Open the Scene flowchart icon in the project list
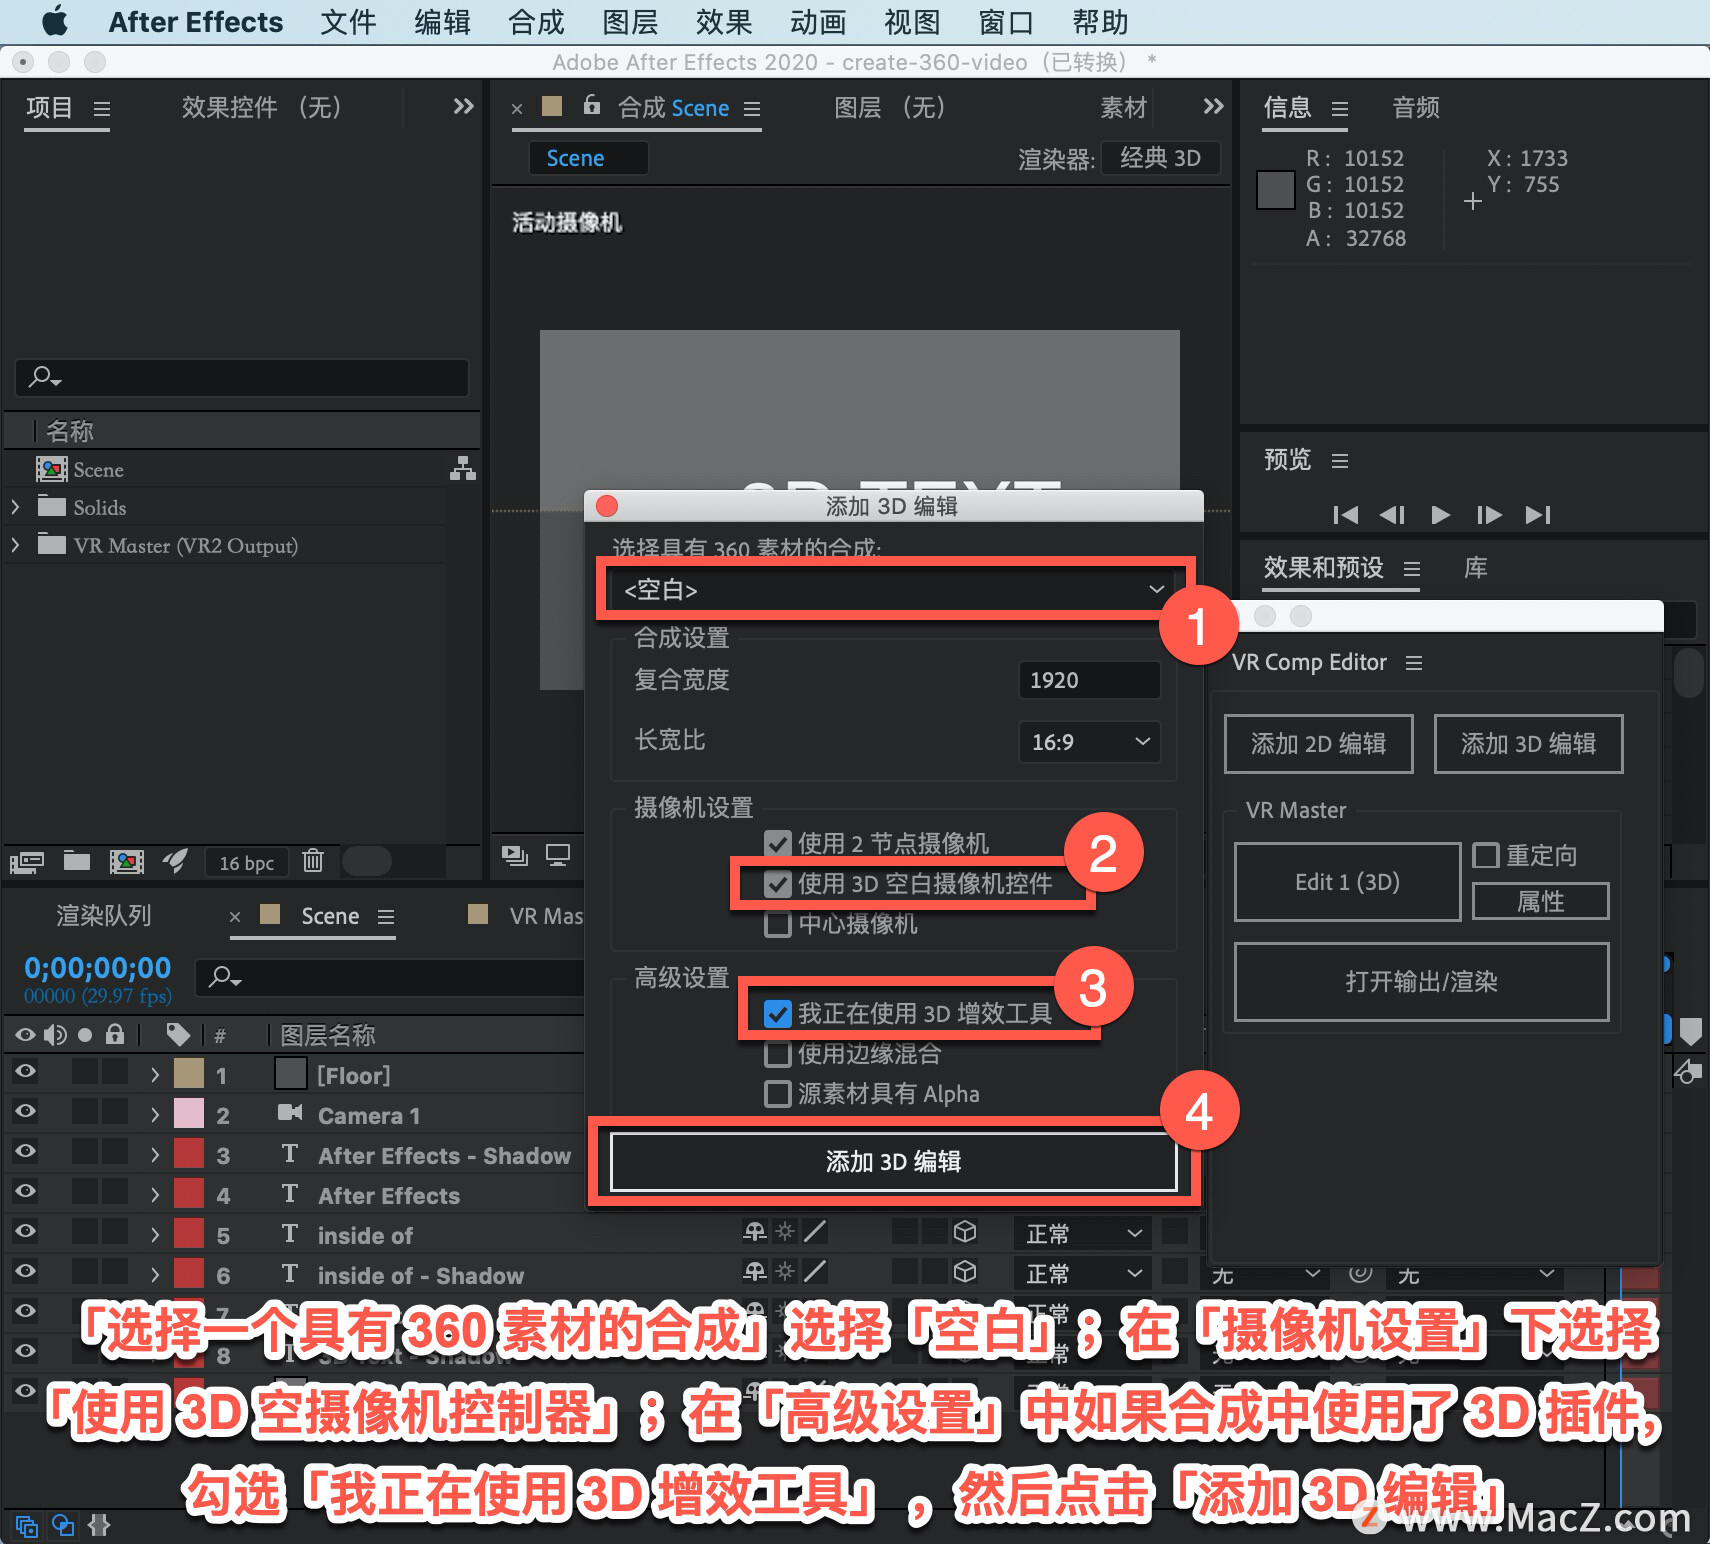 (x=462, y=469)
